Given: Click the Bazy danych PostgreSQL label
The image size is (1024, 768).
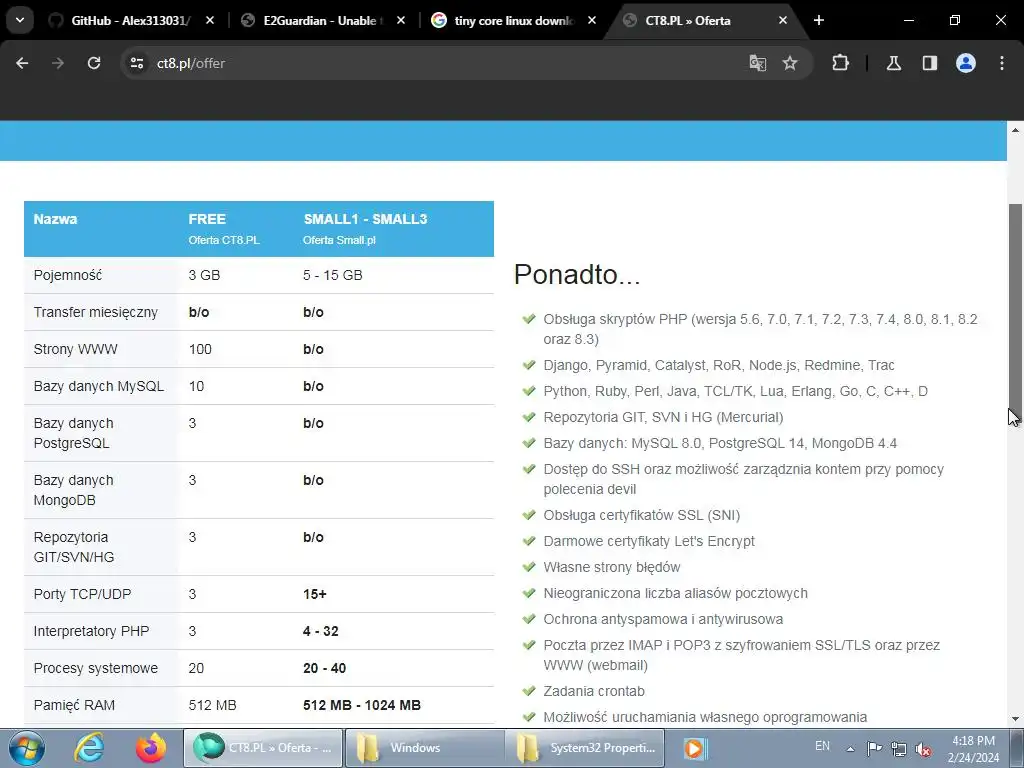Looking at the screenshot, I should click(x=73, y=433).
